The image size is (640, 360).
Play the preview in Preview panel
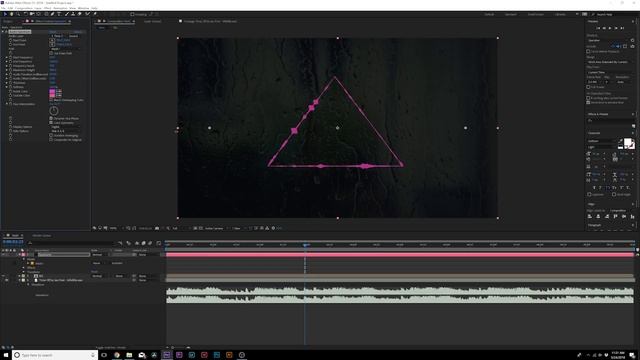[610, 28]
